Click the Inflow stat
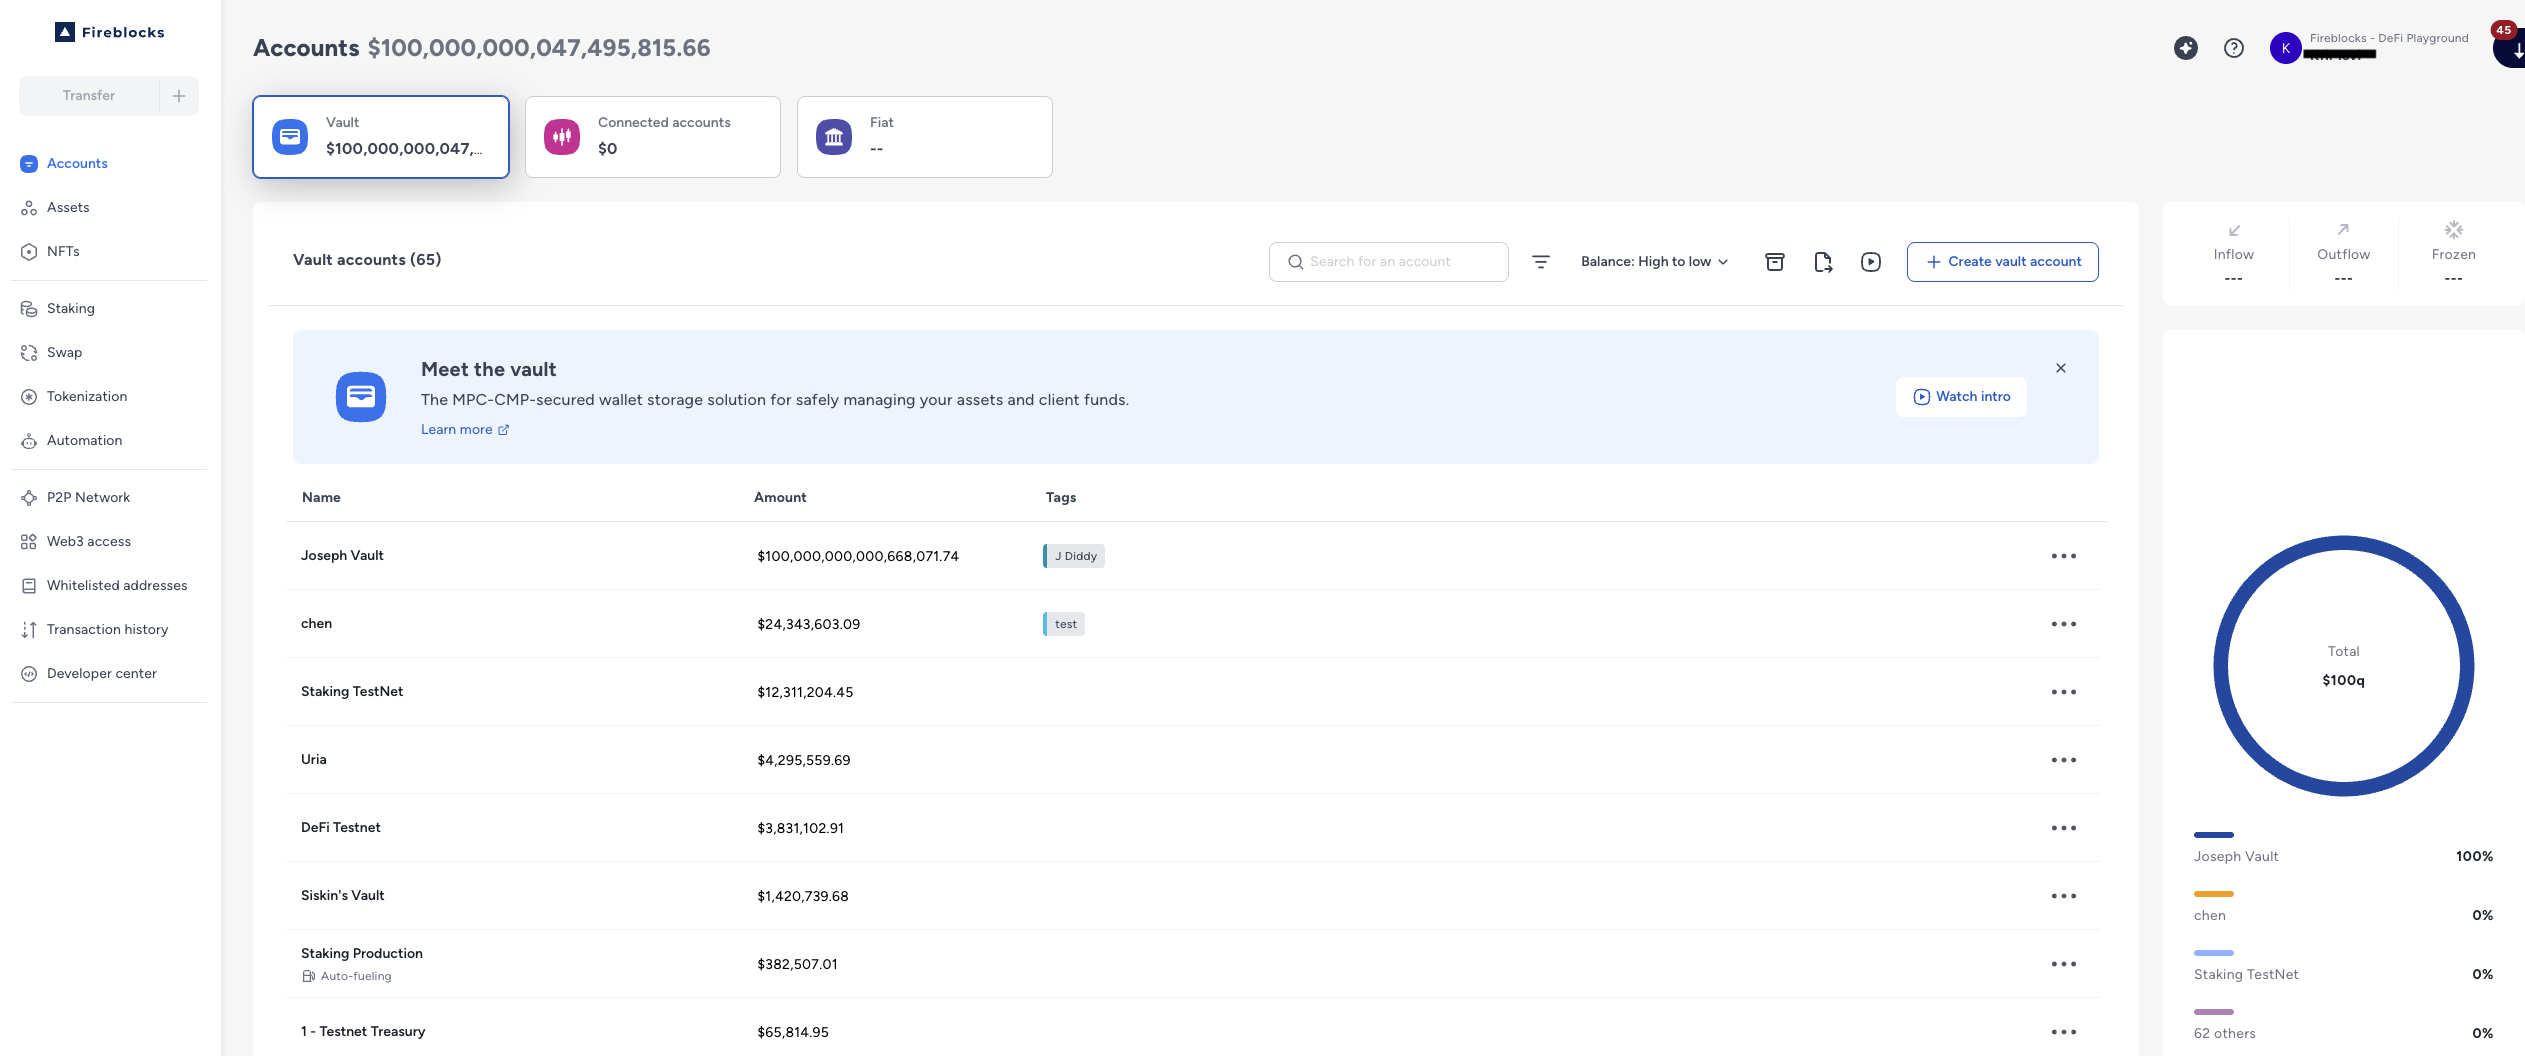This screenshot has height=1056, width=2525. tap(2233, 255)
